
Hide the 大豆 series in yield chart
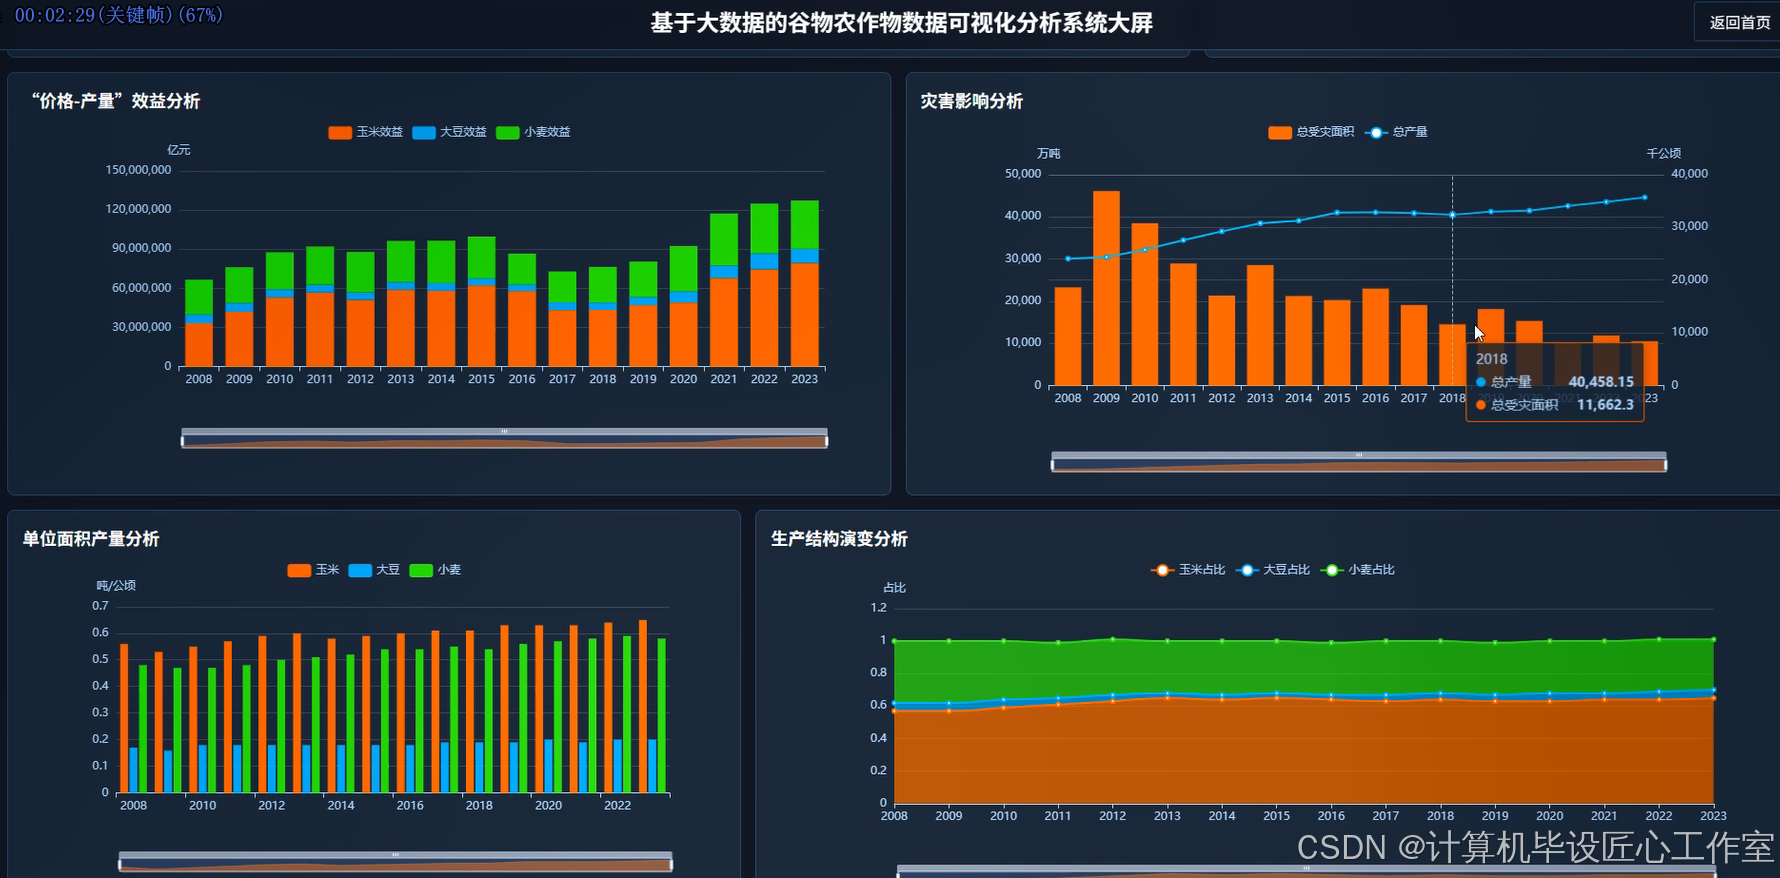click(374, 570)
